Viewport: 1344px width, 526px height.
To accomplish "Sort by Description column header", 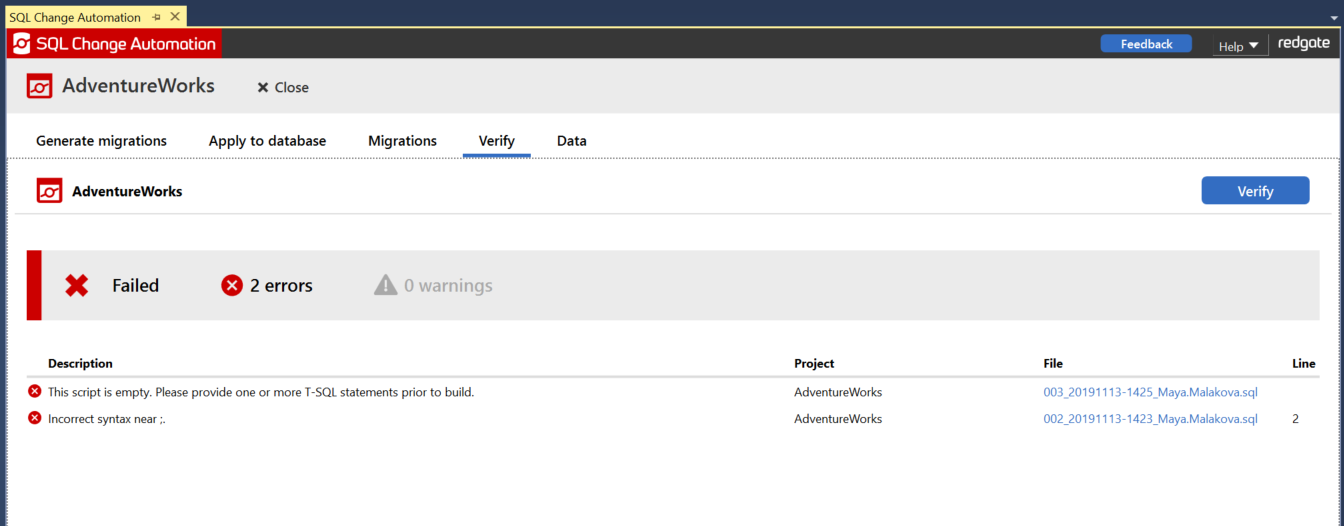I will (x=80, y=363).
